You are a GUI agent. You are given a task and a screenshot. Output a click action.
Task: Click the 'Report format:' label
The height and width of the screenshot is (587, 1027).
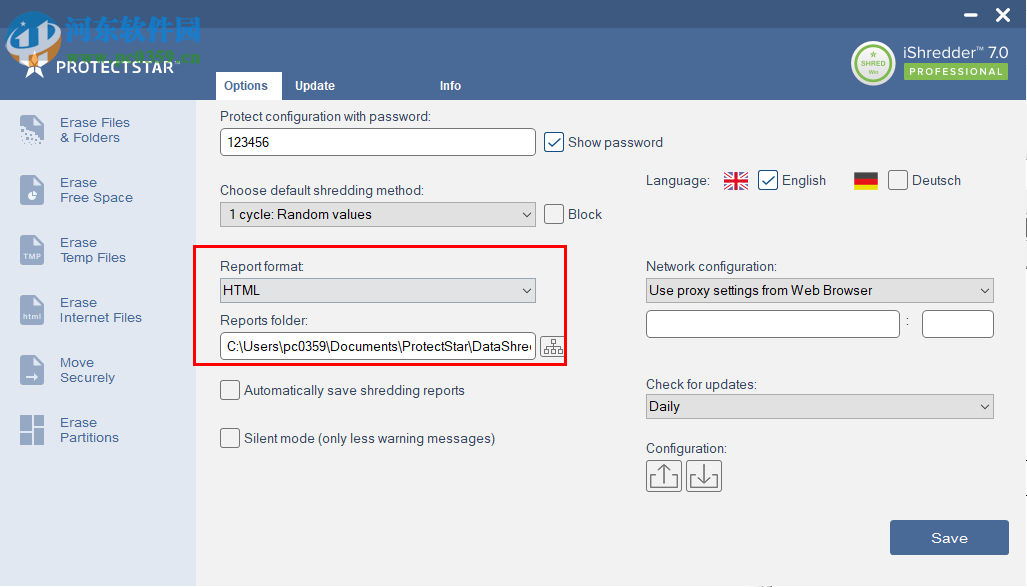262,267
